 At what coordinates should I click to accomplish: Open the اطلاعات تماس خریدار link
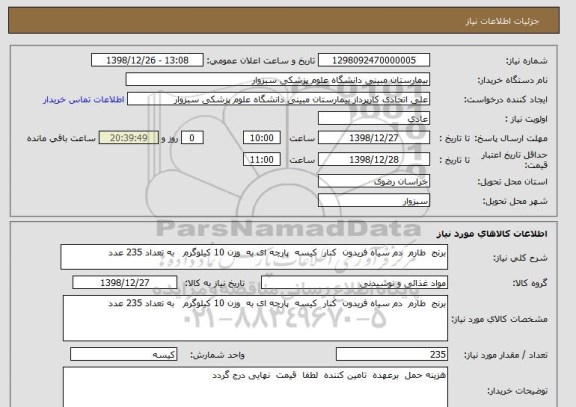click(84, 100)
